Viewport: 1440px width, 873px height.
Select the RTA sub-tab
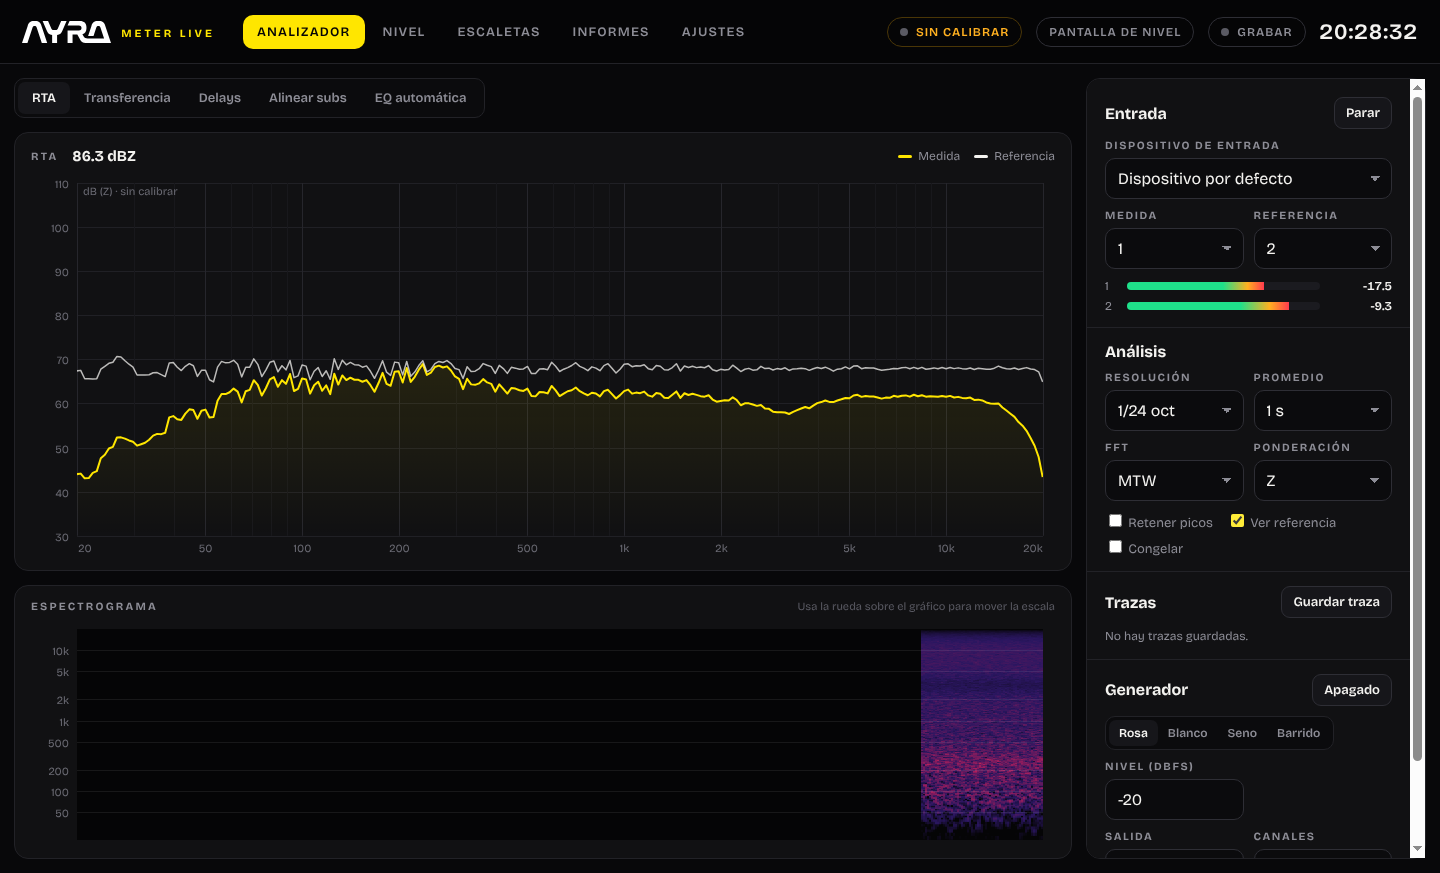coord(44,98)
